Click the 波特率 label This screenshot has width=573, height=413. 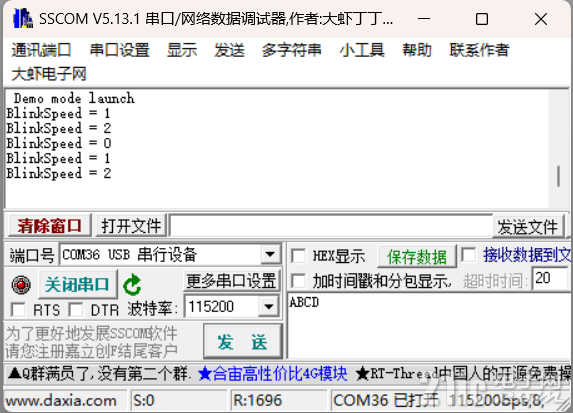pyautogui.click(x=152, y=309)
